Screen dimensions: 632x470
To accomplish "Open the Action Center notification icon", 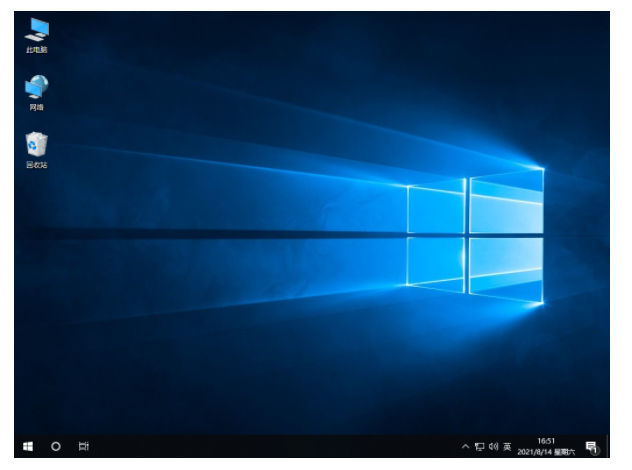I will click(x=590, y=446).
